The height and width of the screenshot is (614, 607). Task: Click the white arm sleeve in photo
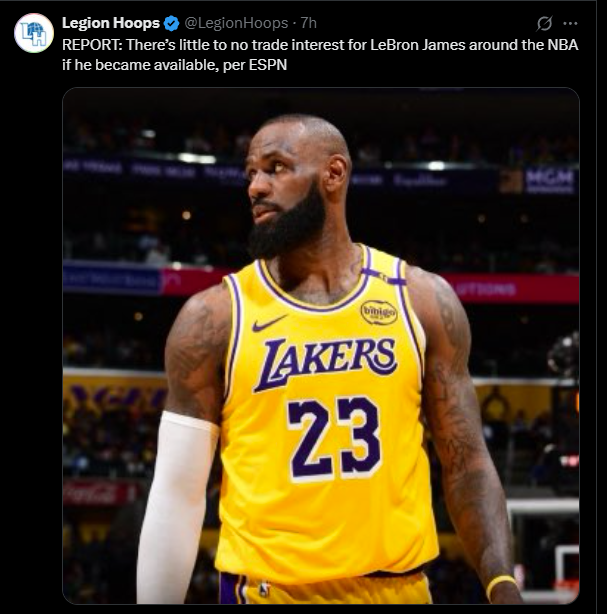[176, 506]
